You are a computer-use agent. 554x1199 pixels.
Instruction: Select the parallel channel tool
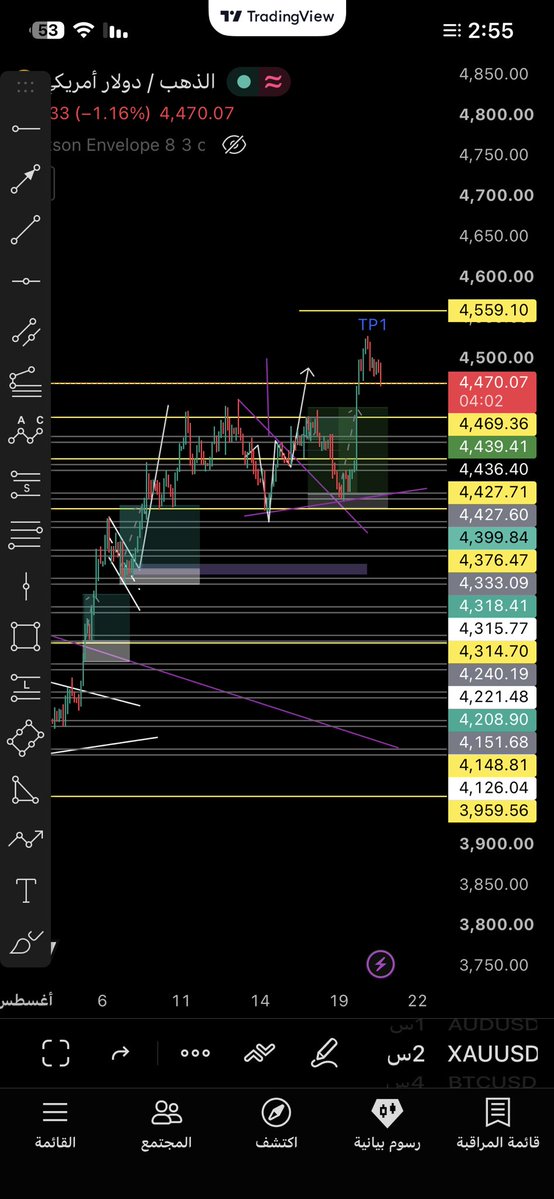pos(25,331)
